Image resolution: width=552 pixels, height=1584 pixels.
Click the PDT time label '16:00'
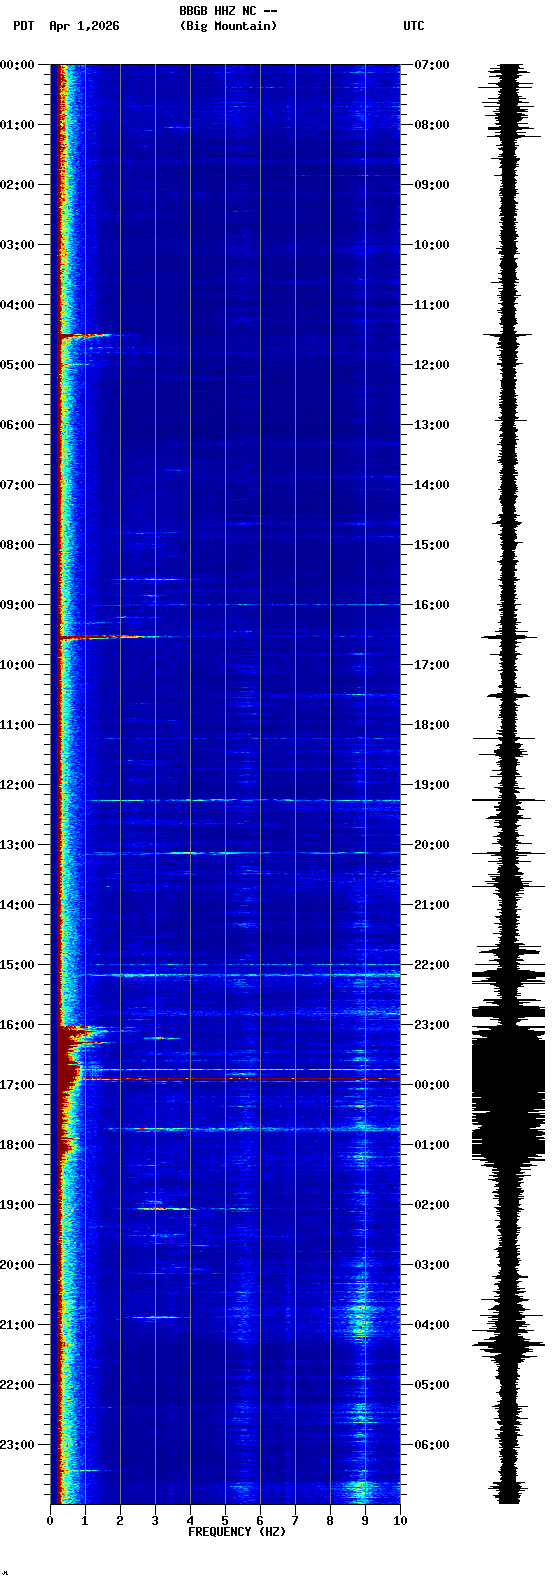pyautogui.click(x=17, y=1025)
